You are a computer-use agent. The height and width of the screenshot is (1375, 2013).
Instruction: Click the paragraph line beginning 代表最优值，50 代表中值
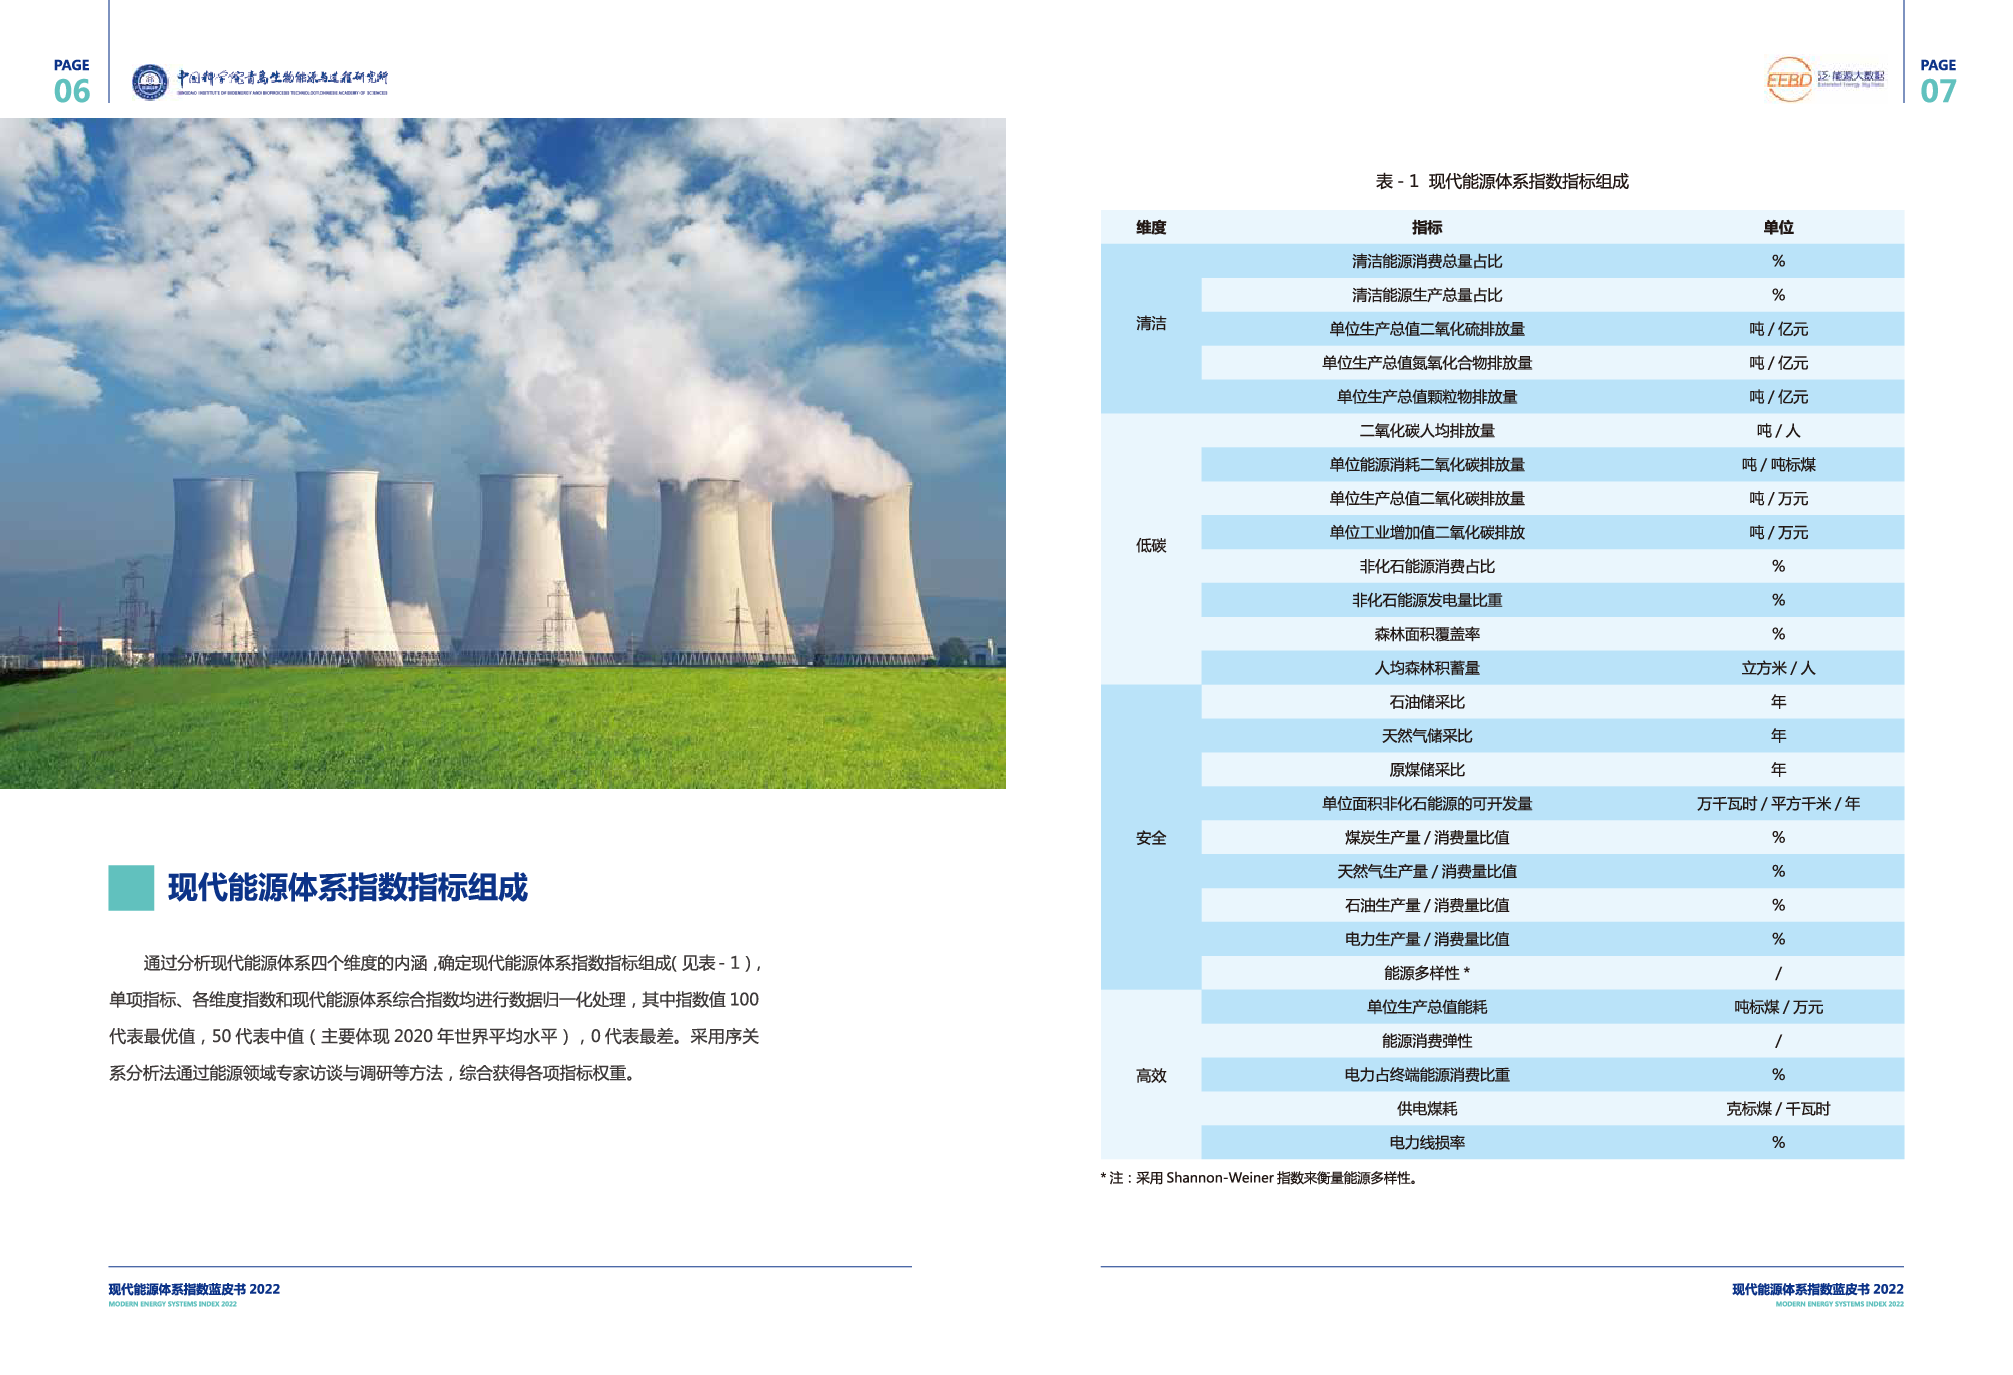[434, 1037]
